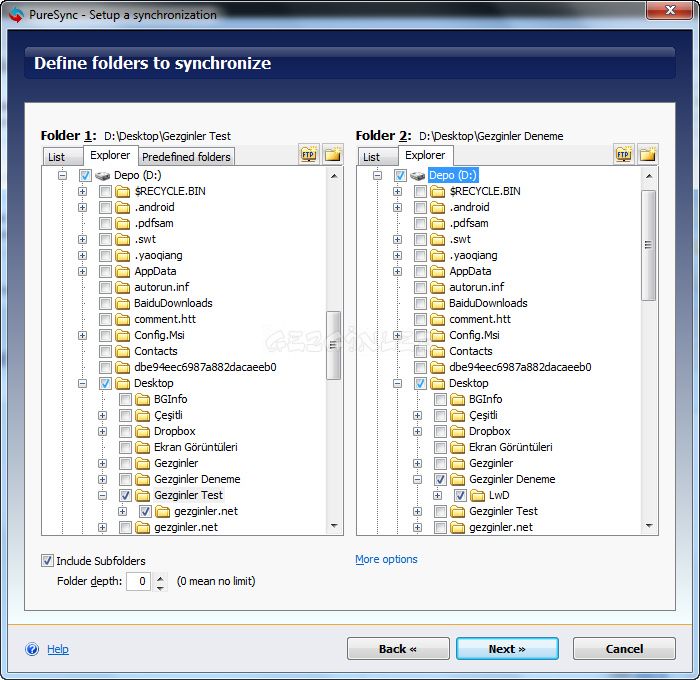Screen dimensions: 700x680
Task: Uncheck Gezginler Deneme checkbox in Folder 2 tree
Action: point(440,479)
